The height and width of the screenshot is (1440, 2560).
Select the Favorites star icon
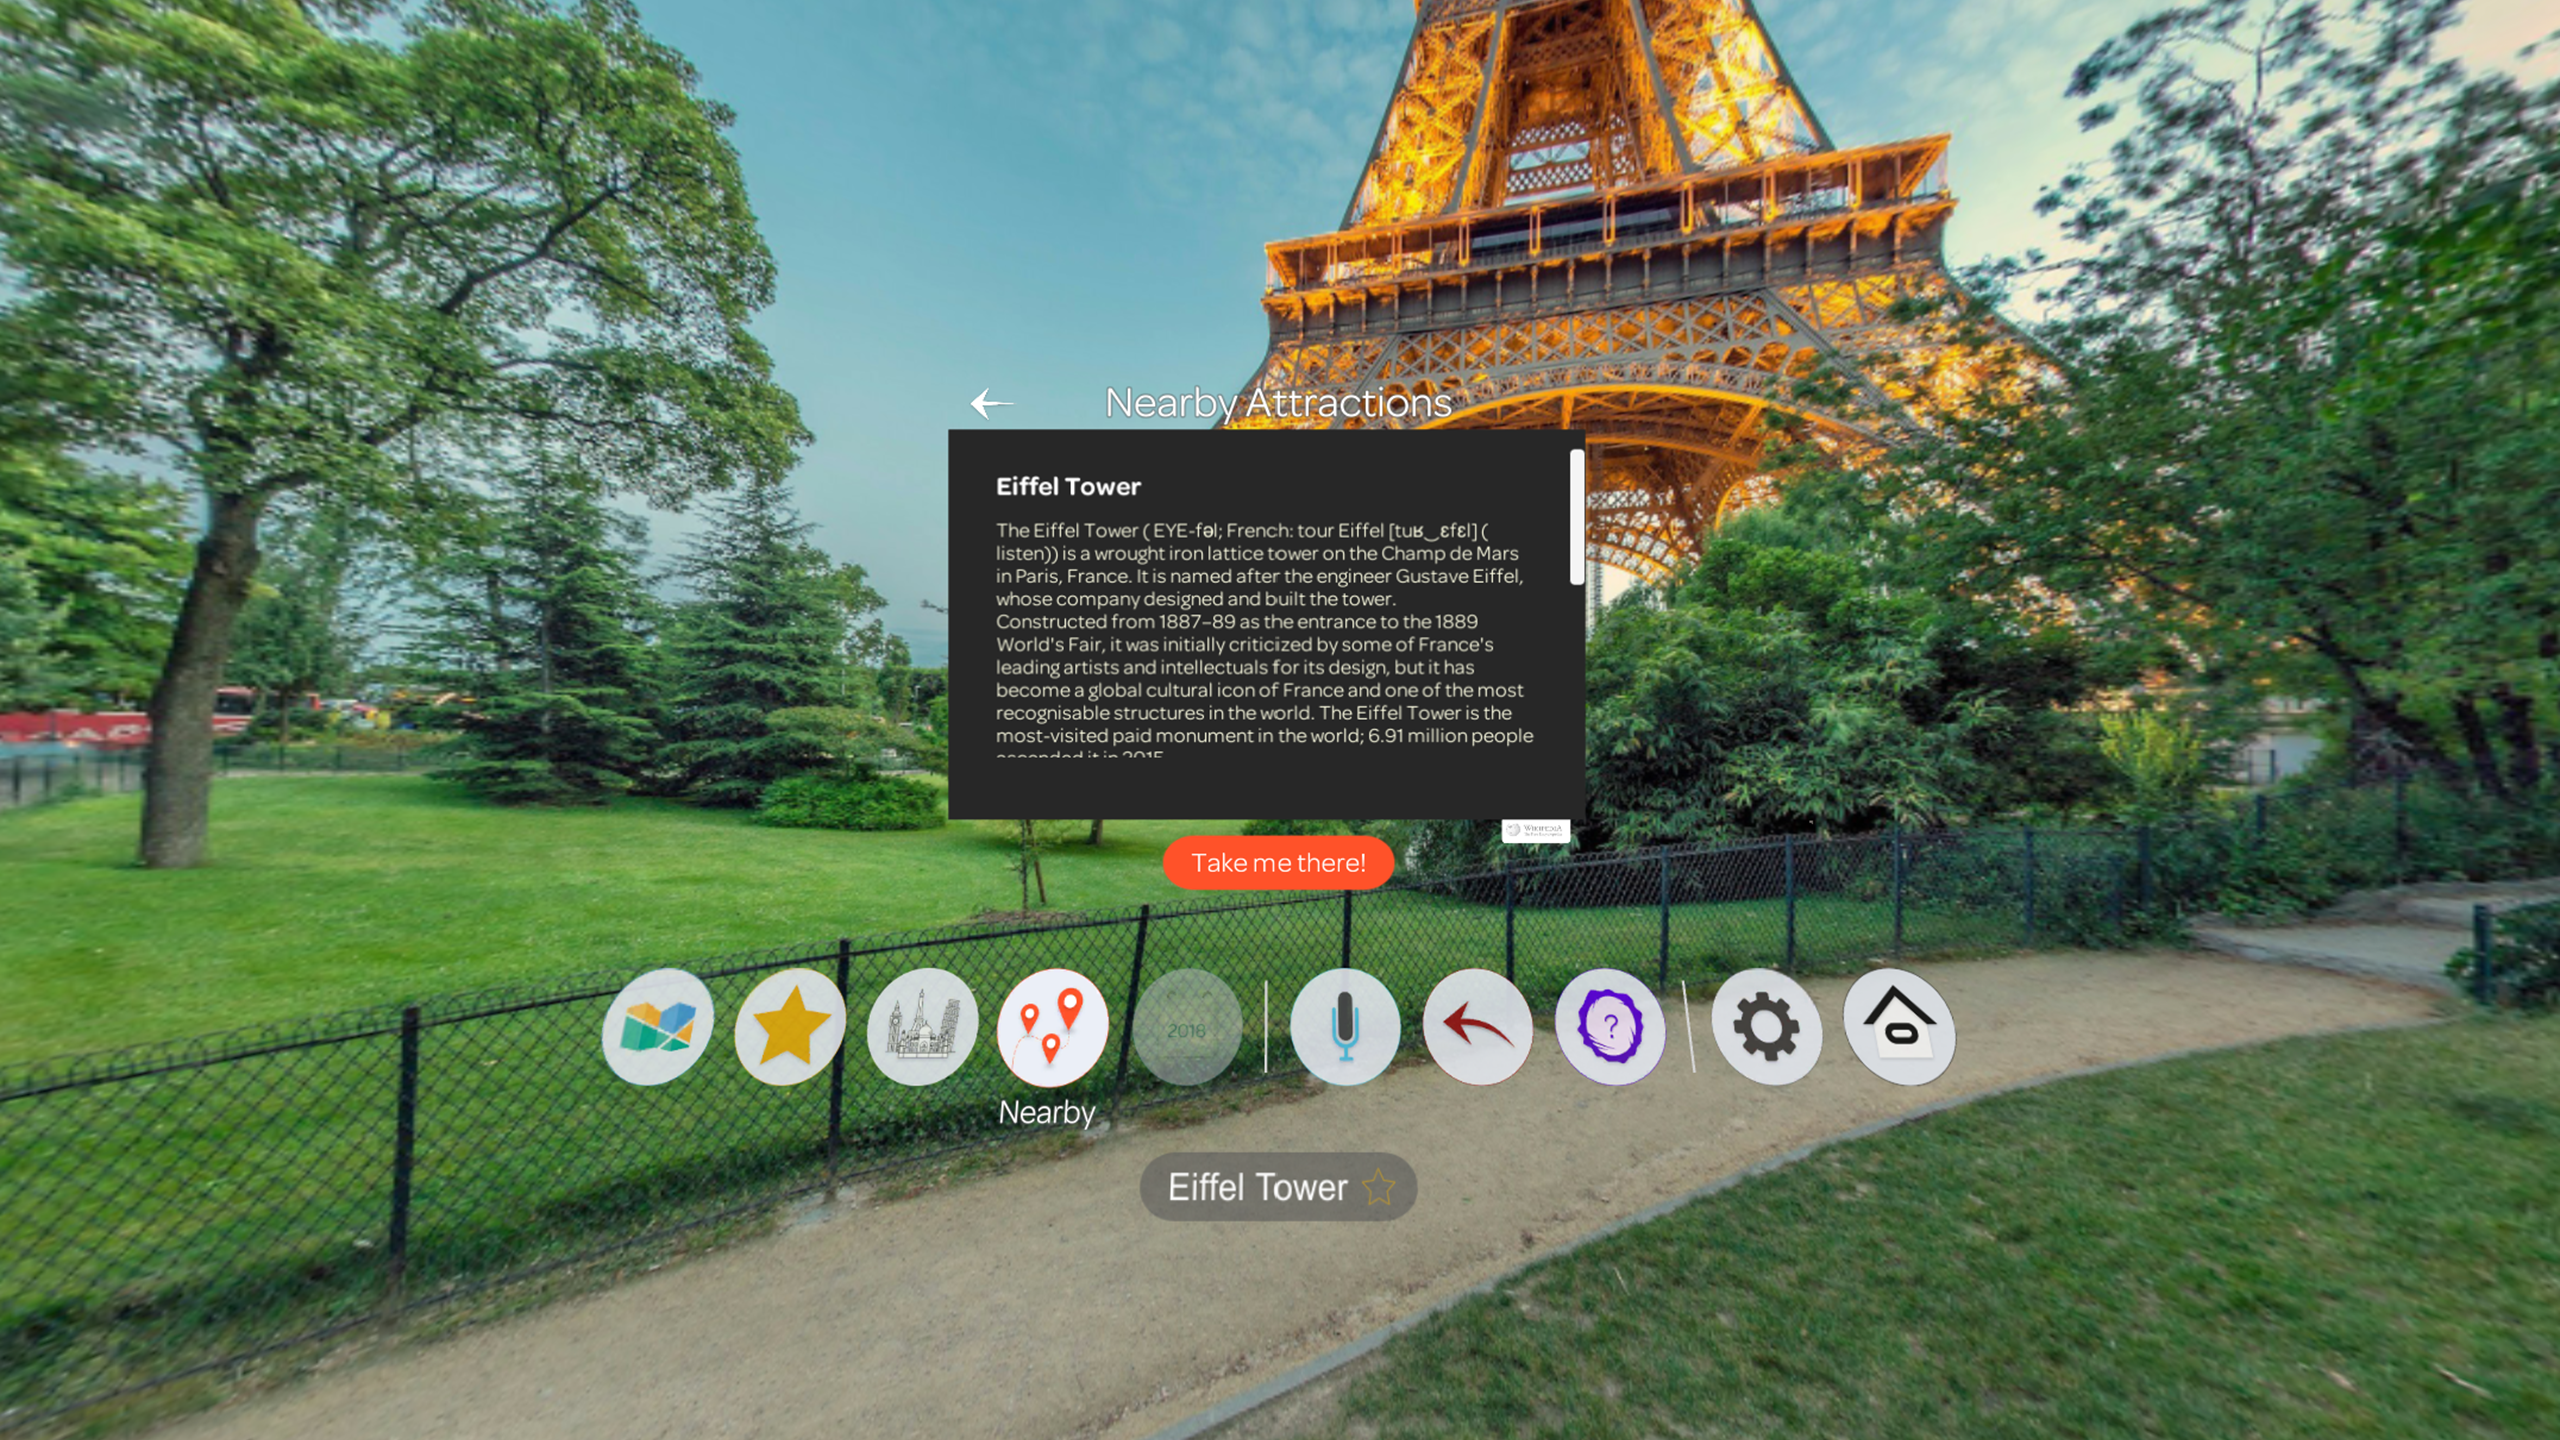(x=791, y=1025)
